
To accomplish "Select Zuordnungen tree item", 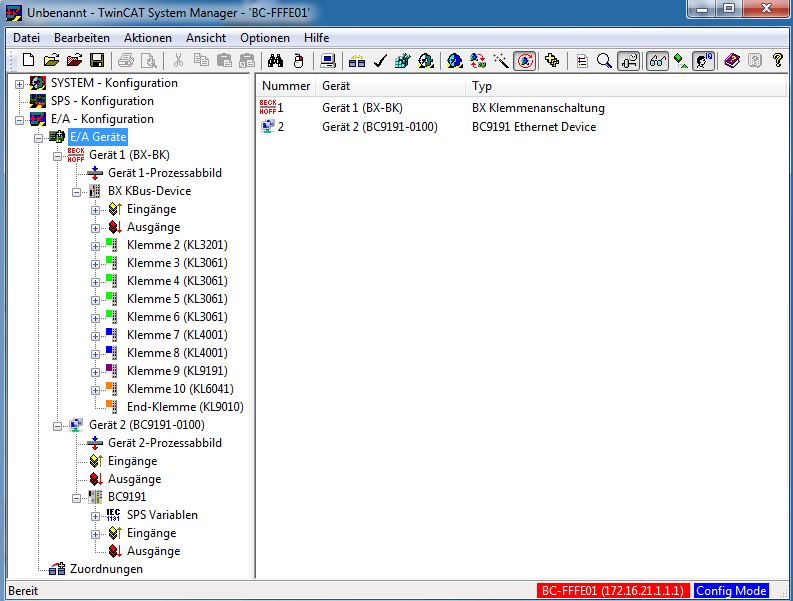I will pos(106,569).
